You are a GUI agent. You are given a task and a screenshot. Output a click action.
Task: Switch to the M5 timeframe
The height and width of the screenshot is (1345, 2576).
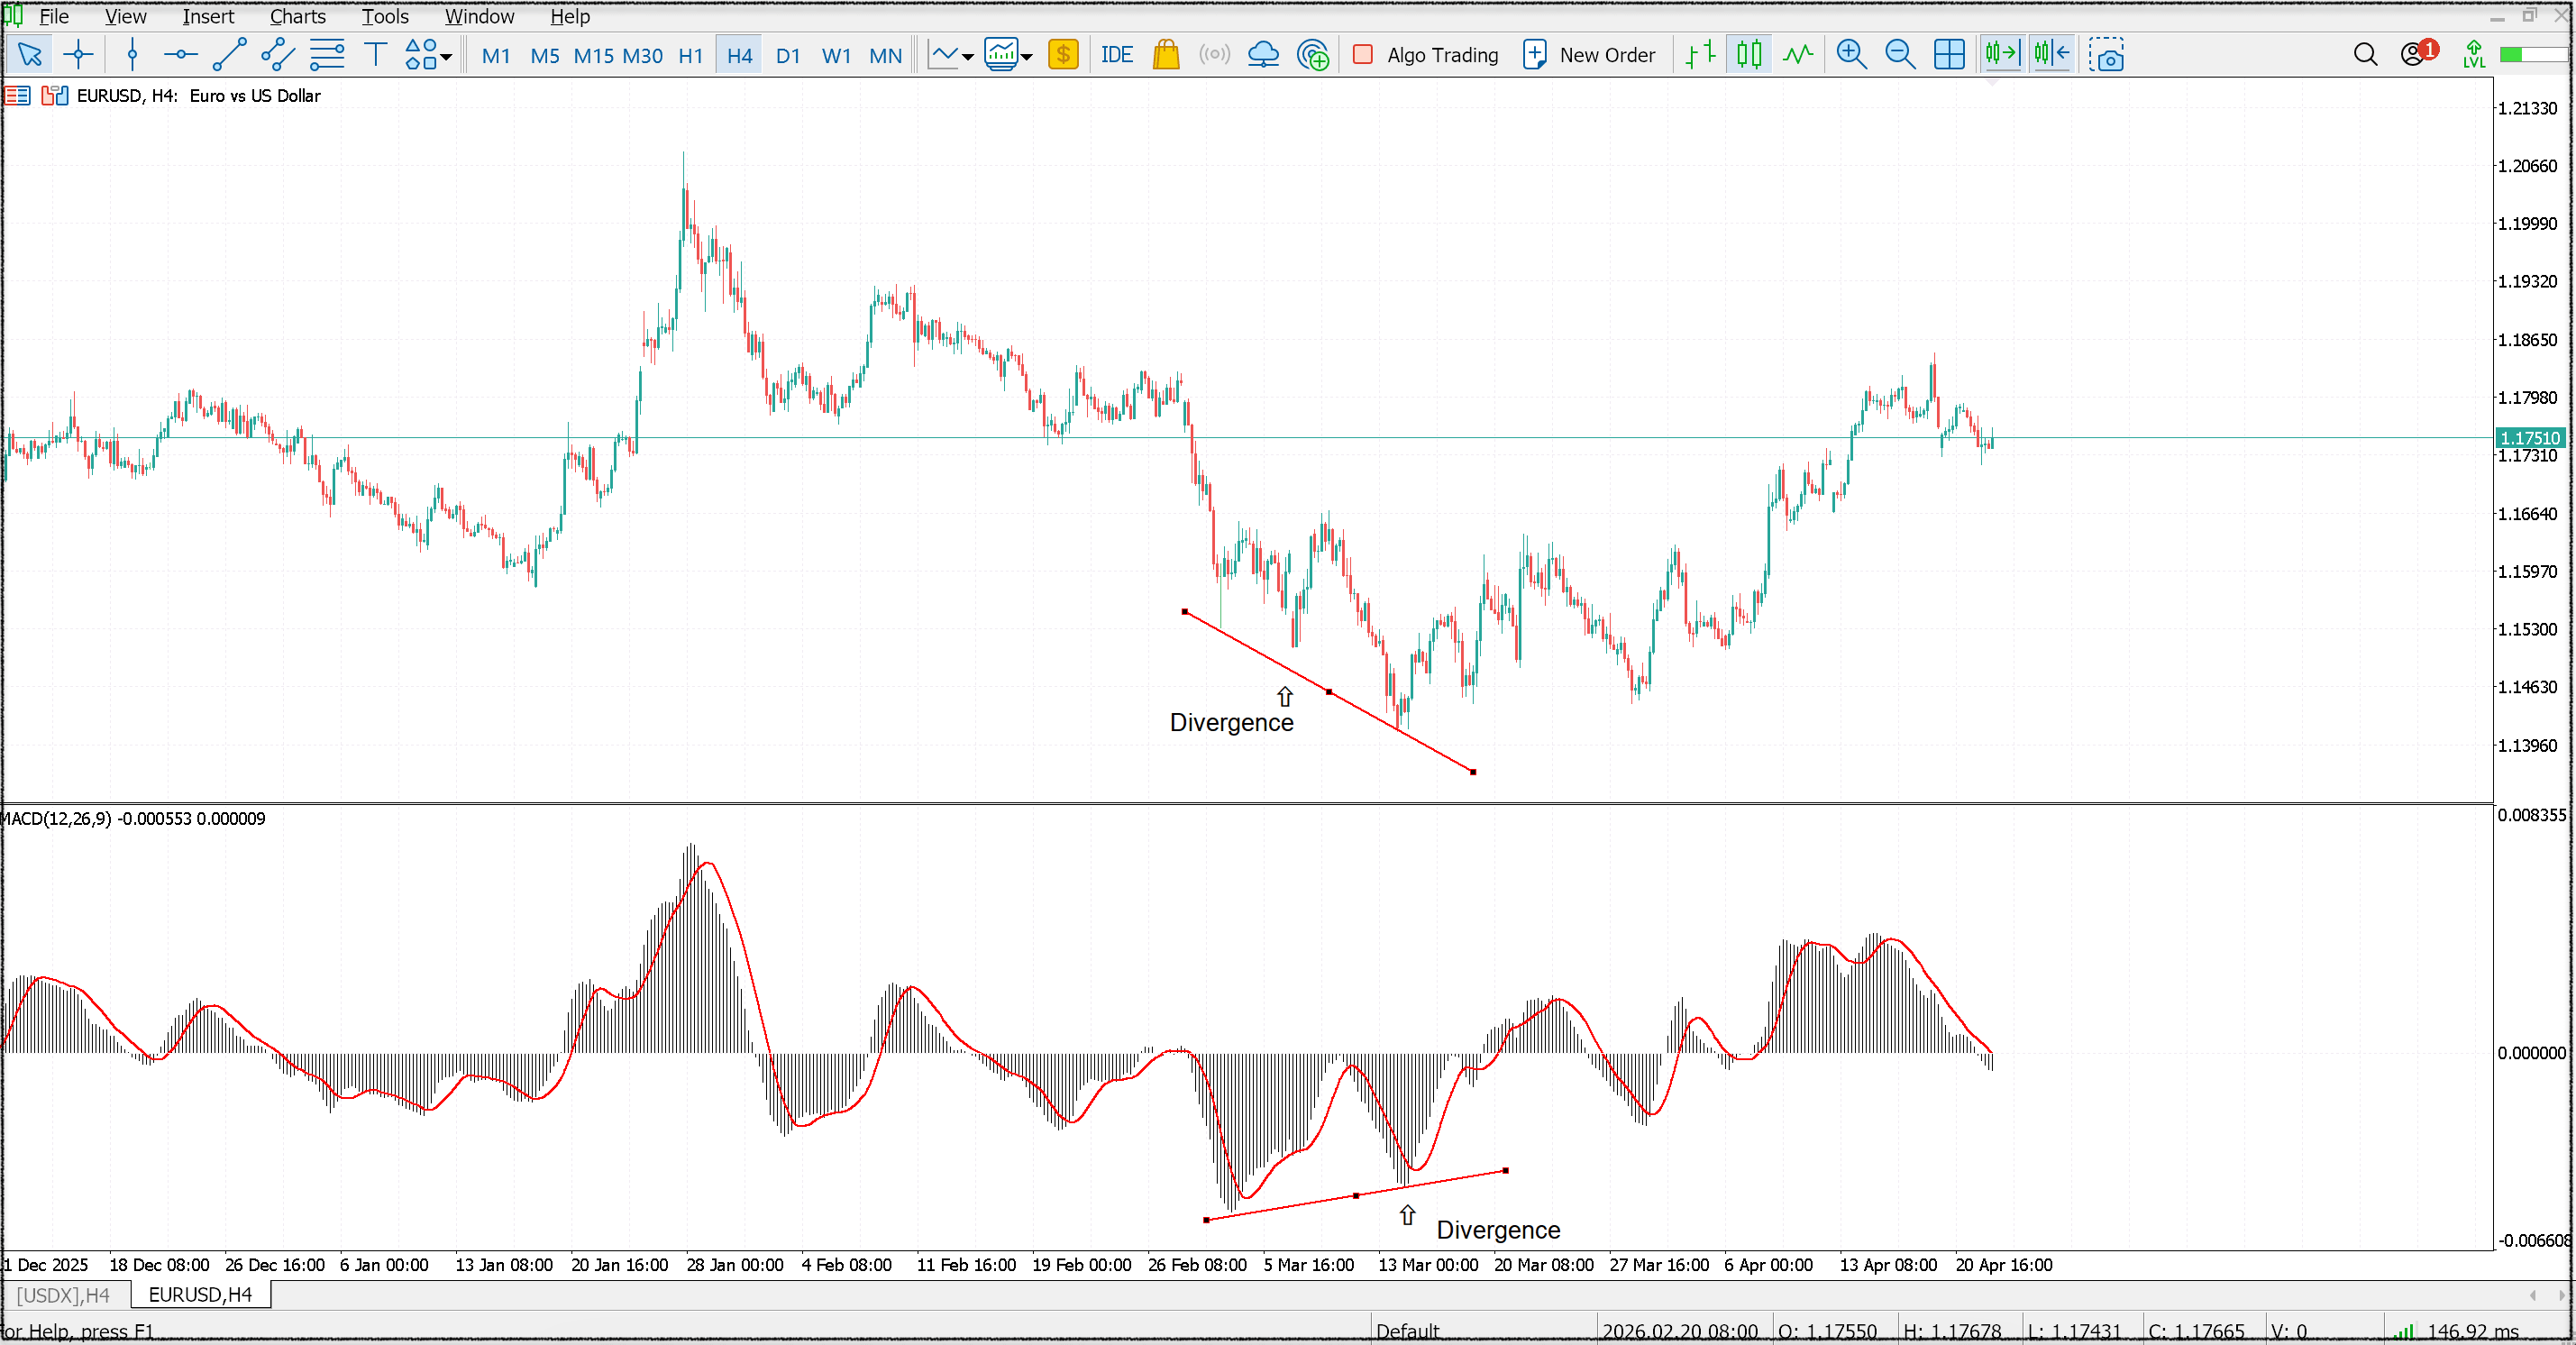[x=545, y=56]
